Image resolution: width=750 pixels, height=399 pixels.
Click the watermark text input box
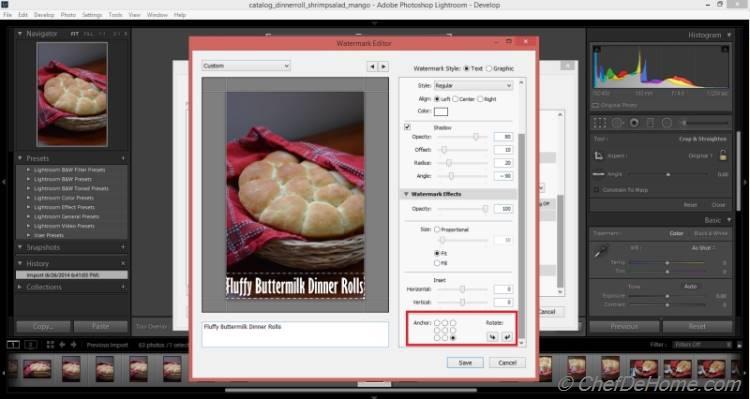click(x=295, y=334)
